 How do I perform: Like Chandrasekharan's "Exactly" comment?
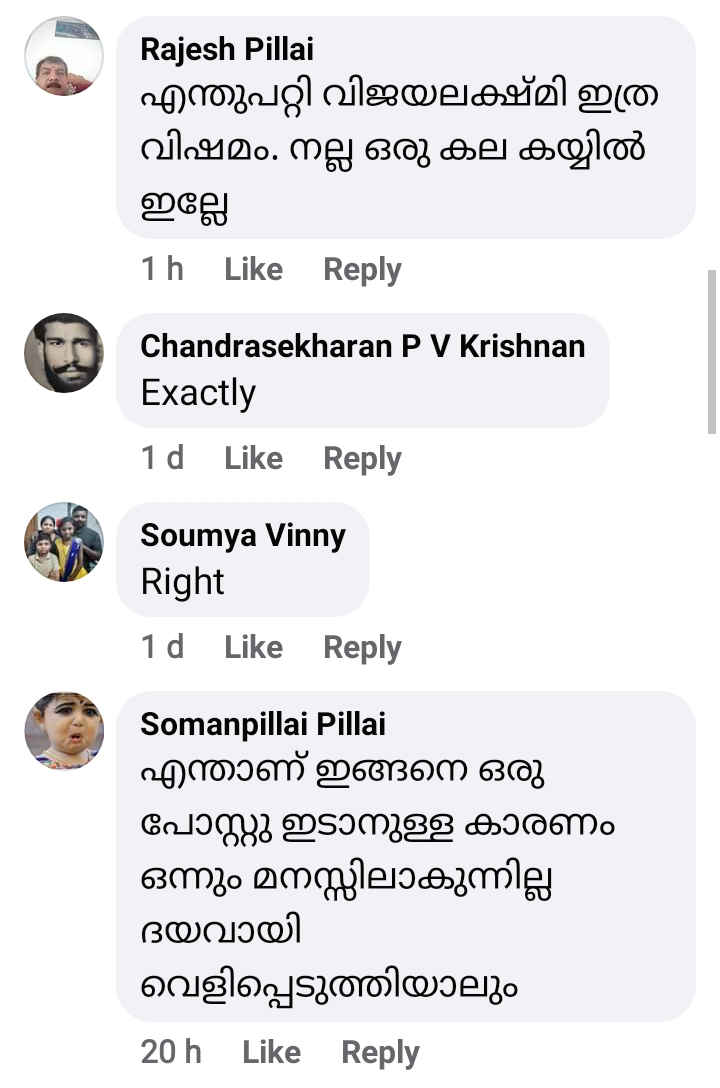click(253, 458)
